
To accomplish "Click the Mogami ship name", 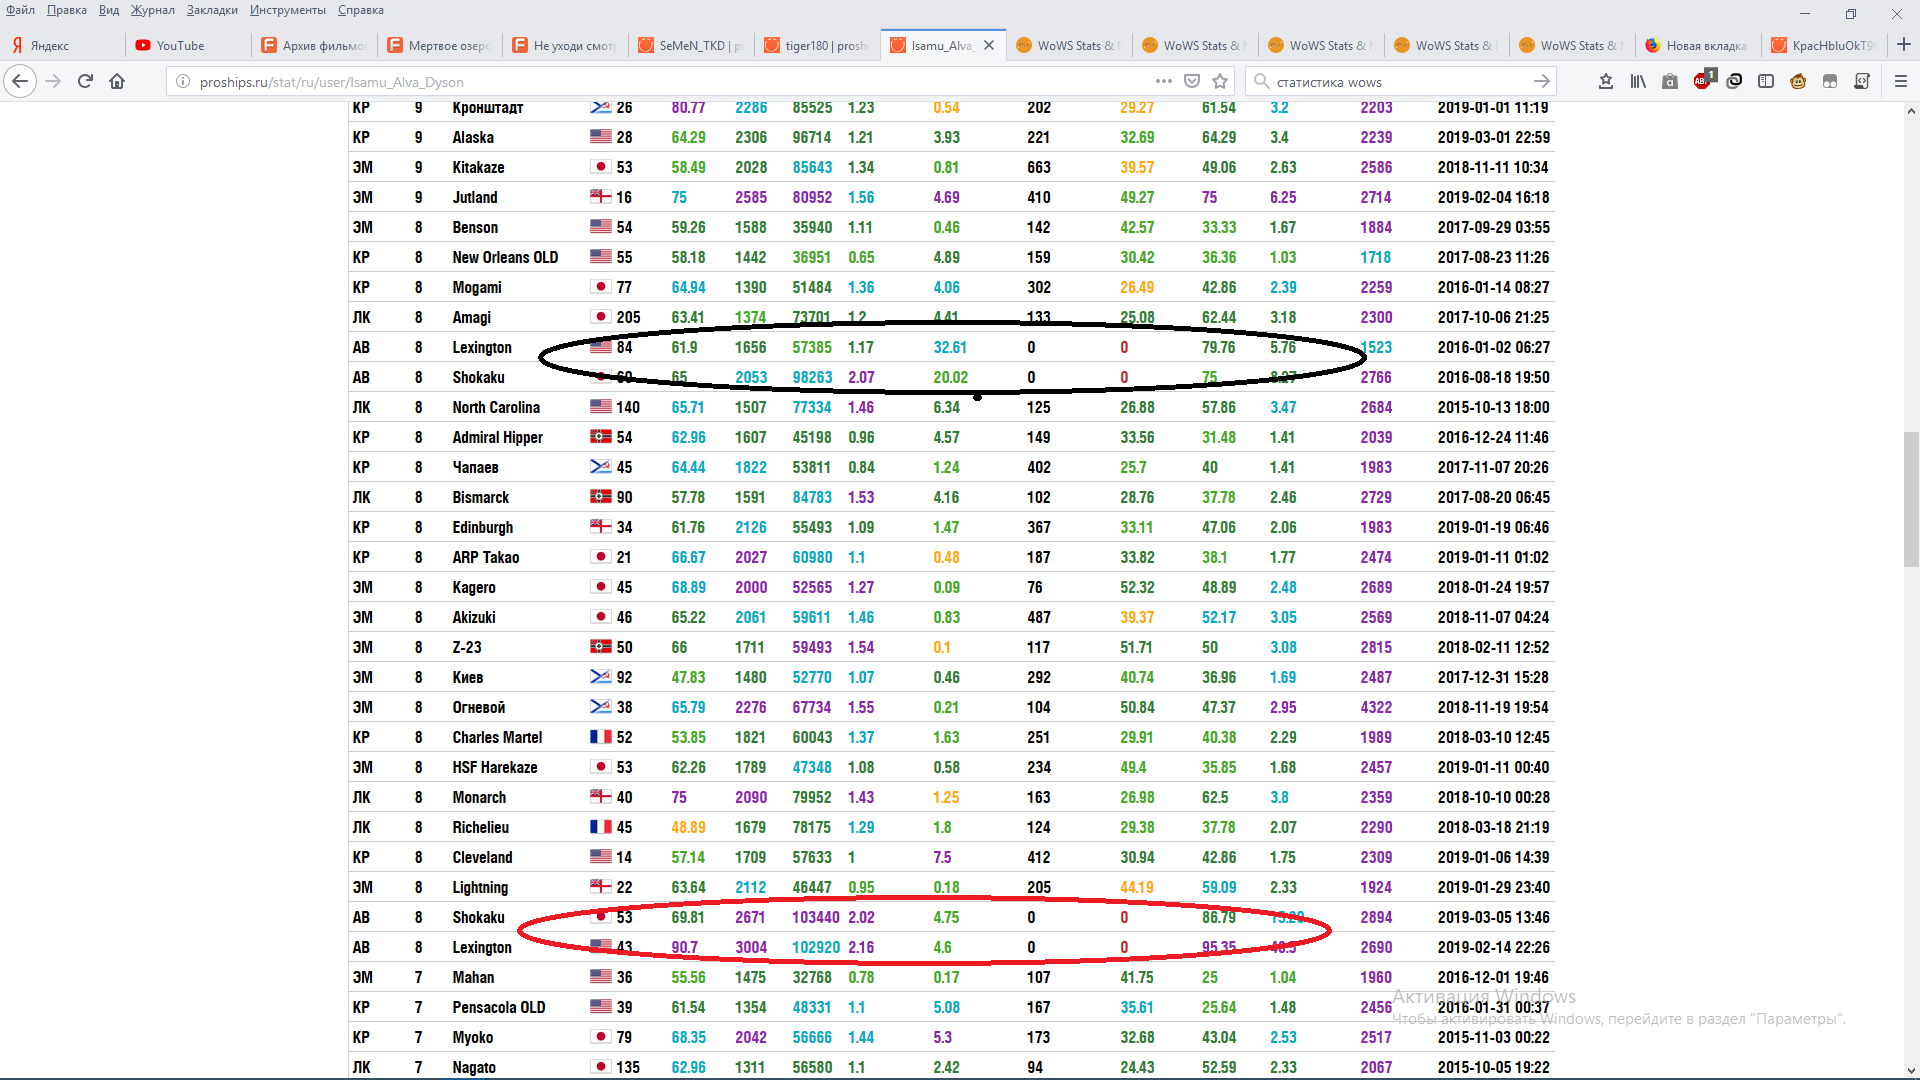I will point(477,287).
